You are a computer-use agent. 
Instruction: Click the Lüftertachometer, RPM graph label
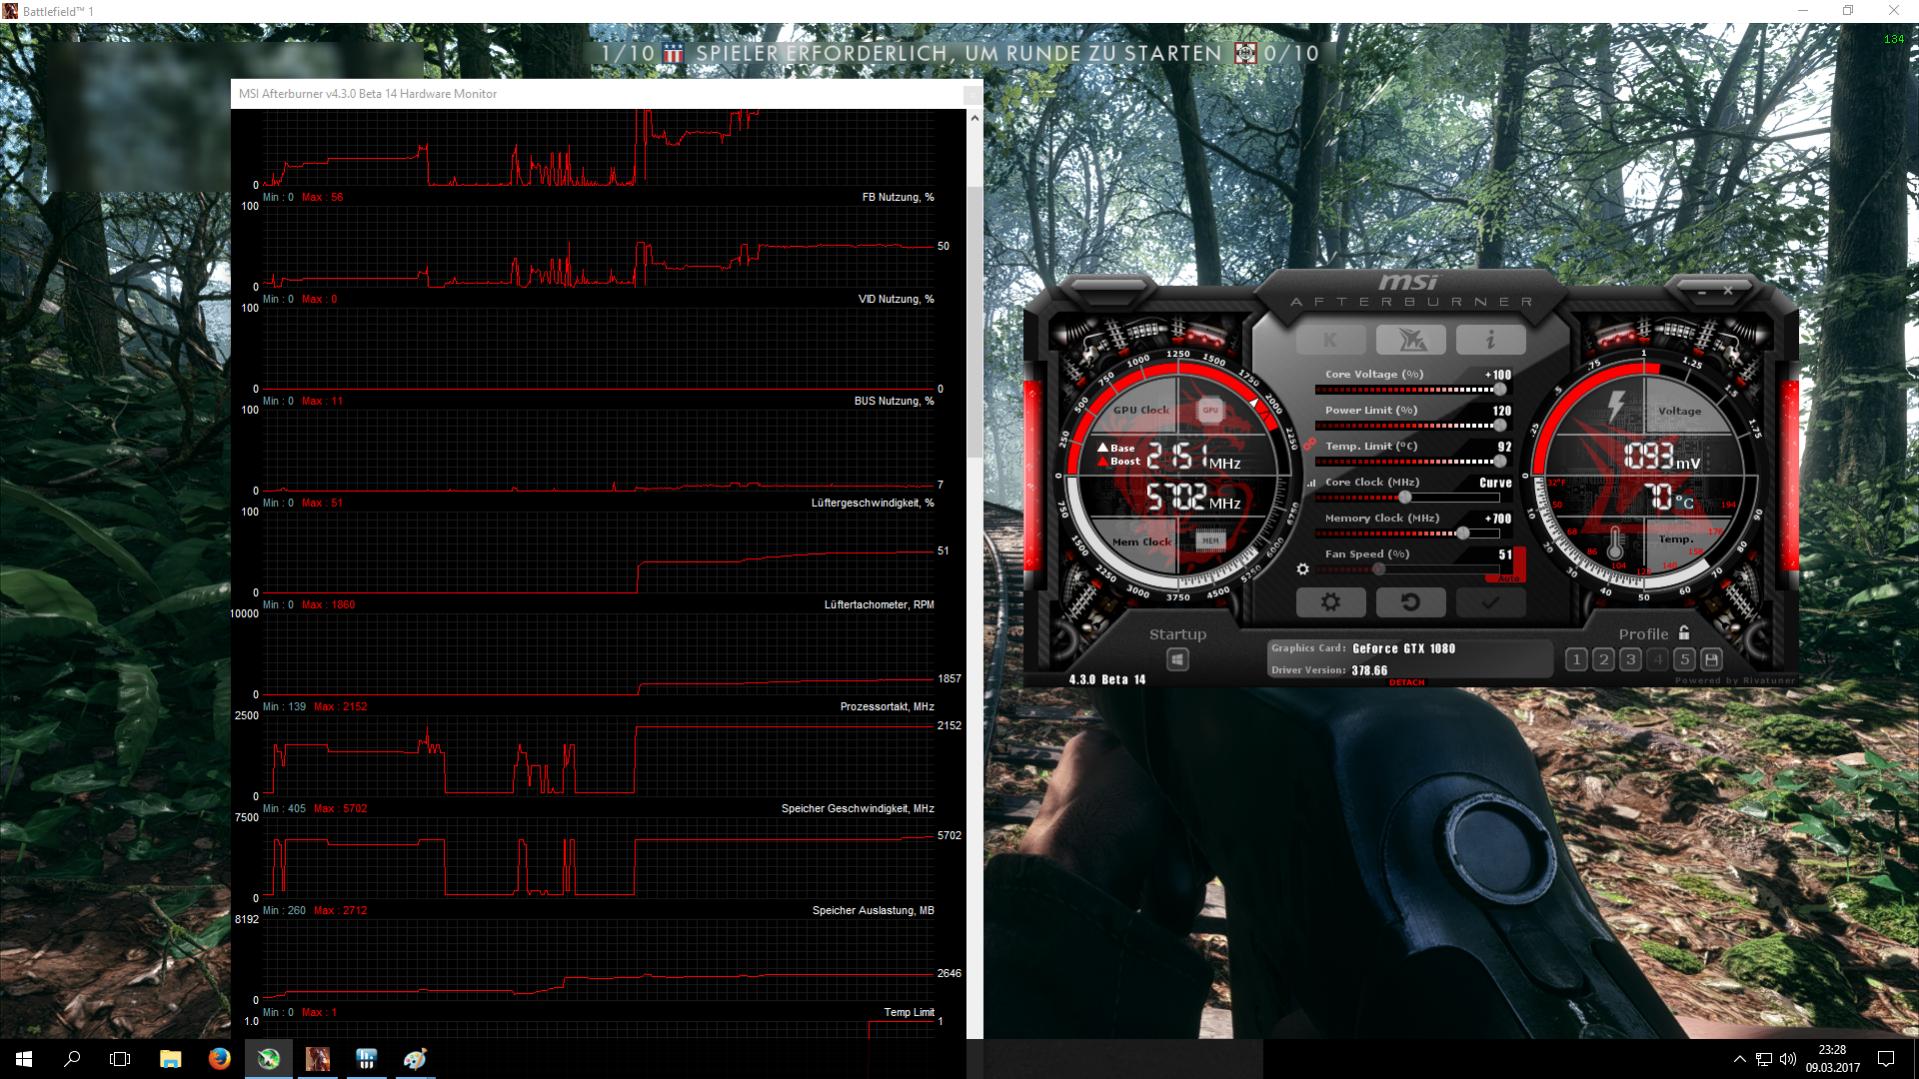(879, 604)
